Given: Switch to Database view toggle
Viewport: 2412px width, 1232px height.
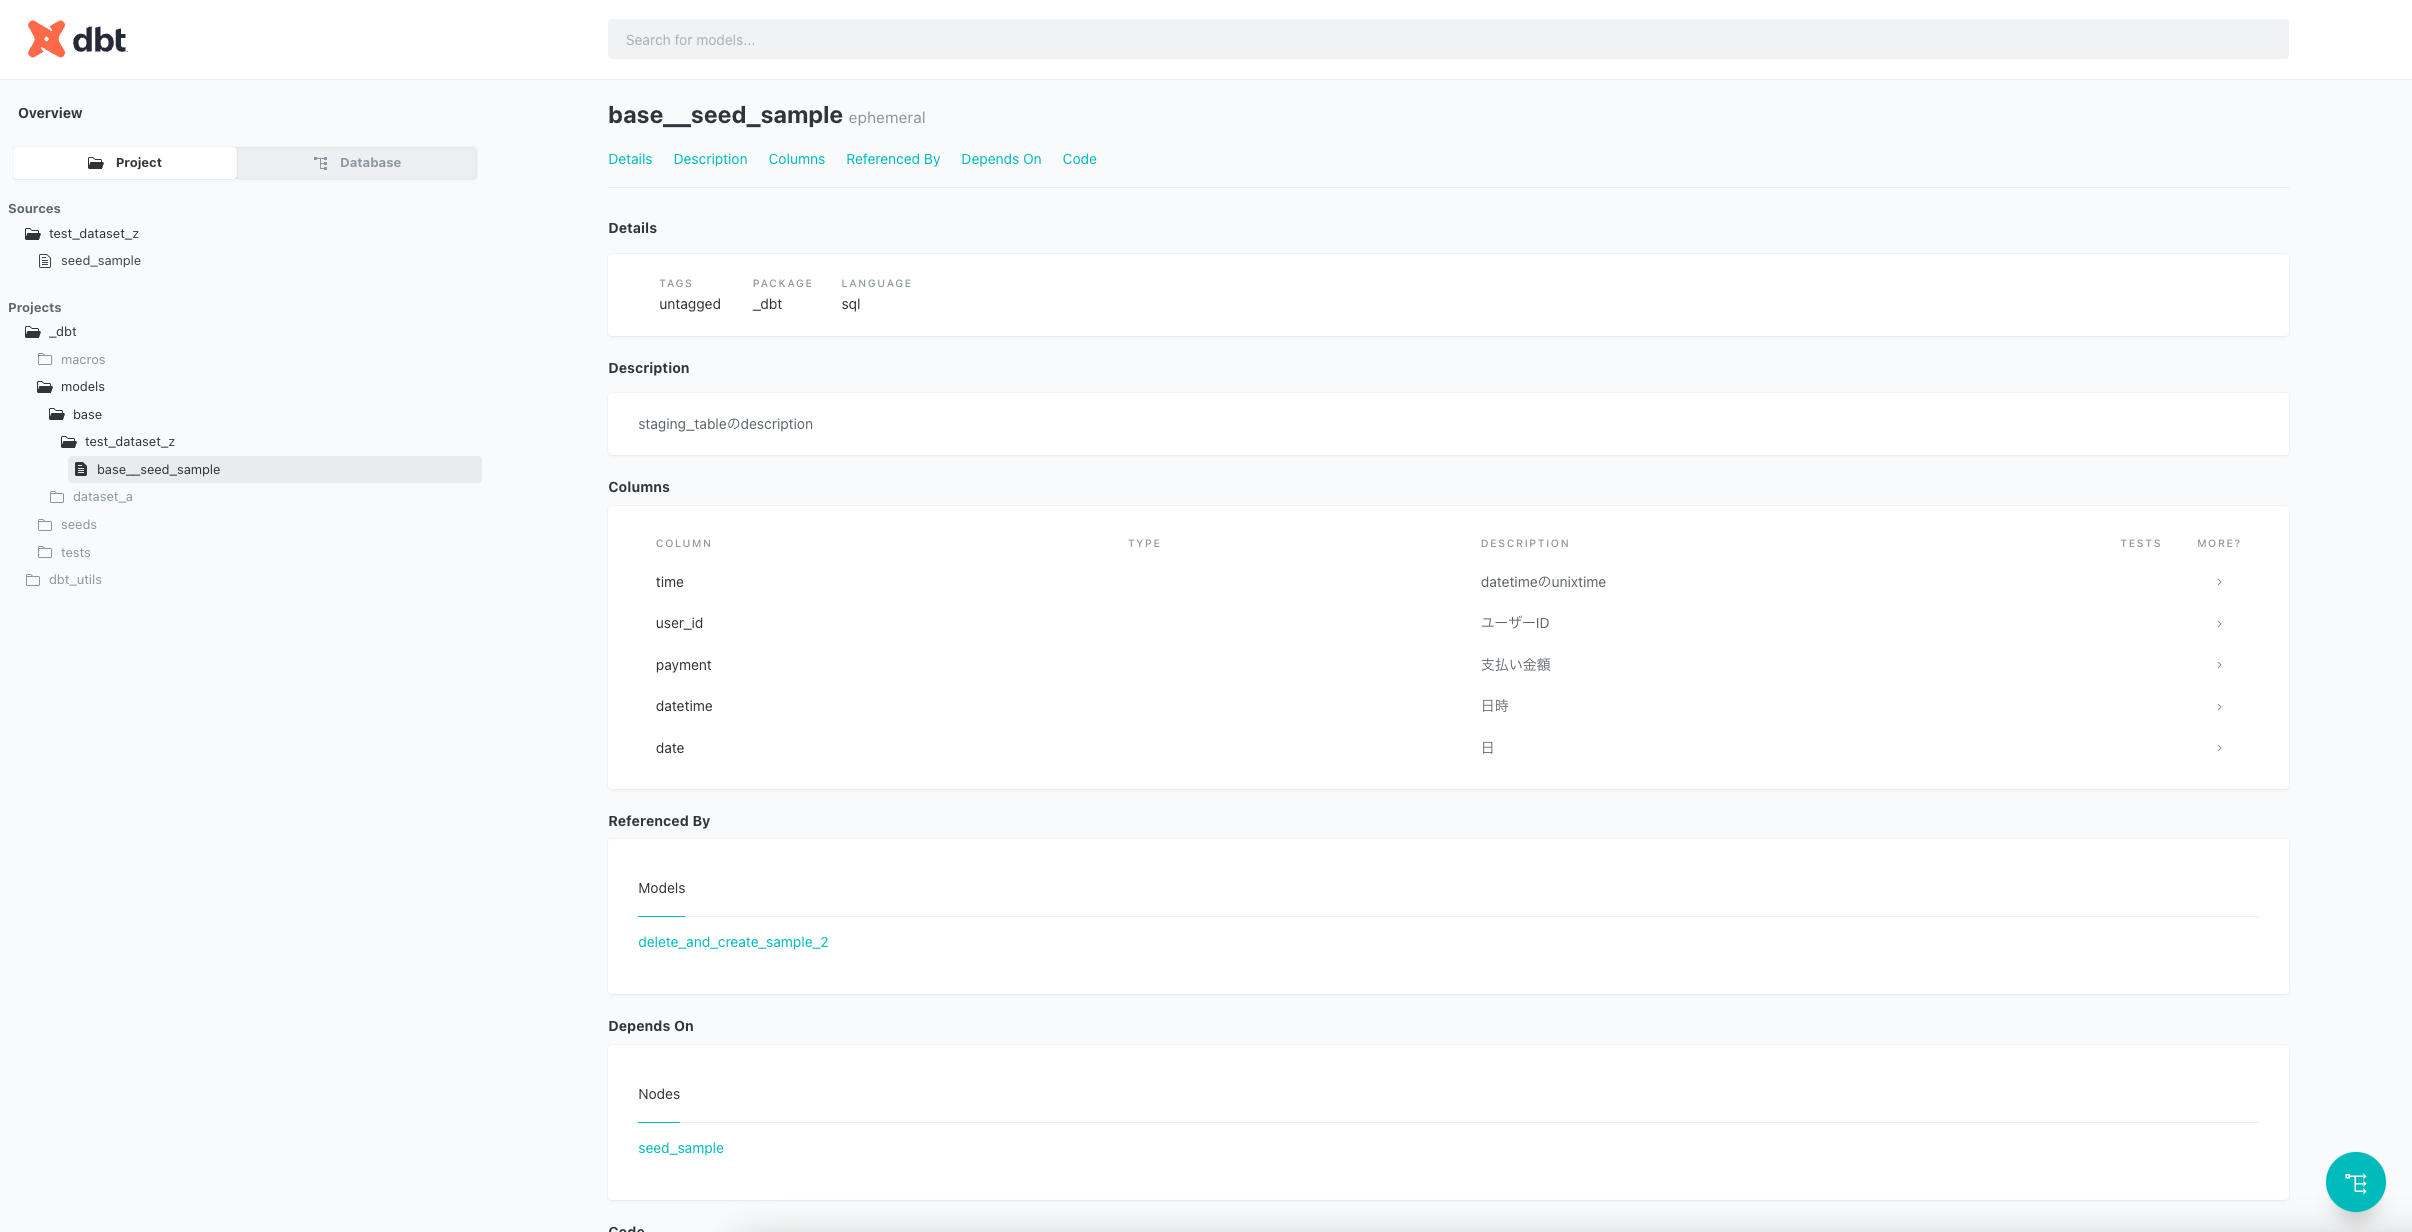Looking at the screenshot, I should (x=357, y=162).
